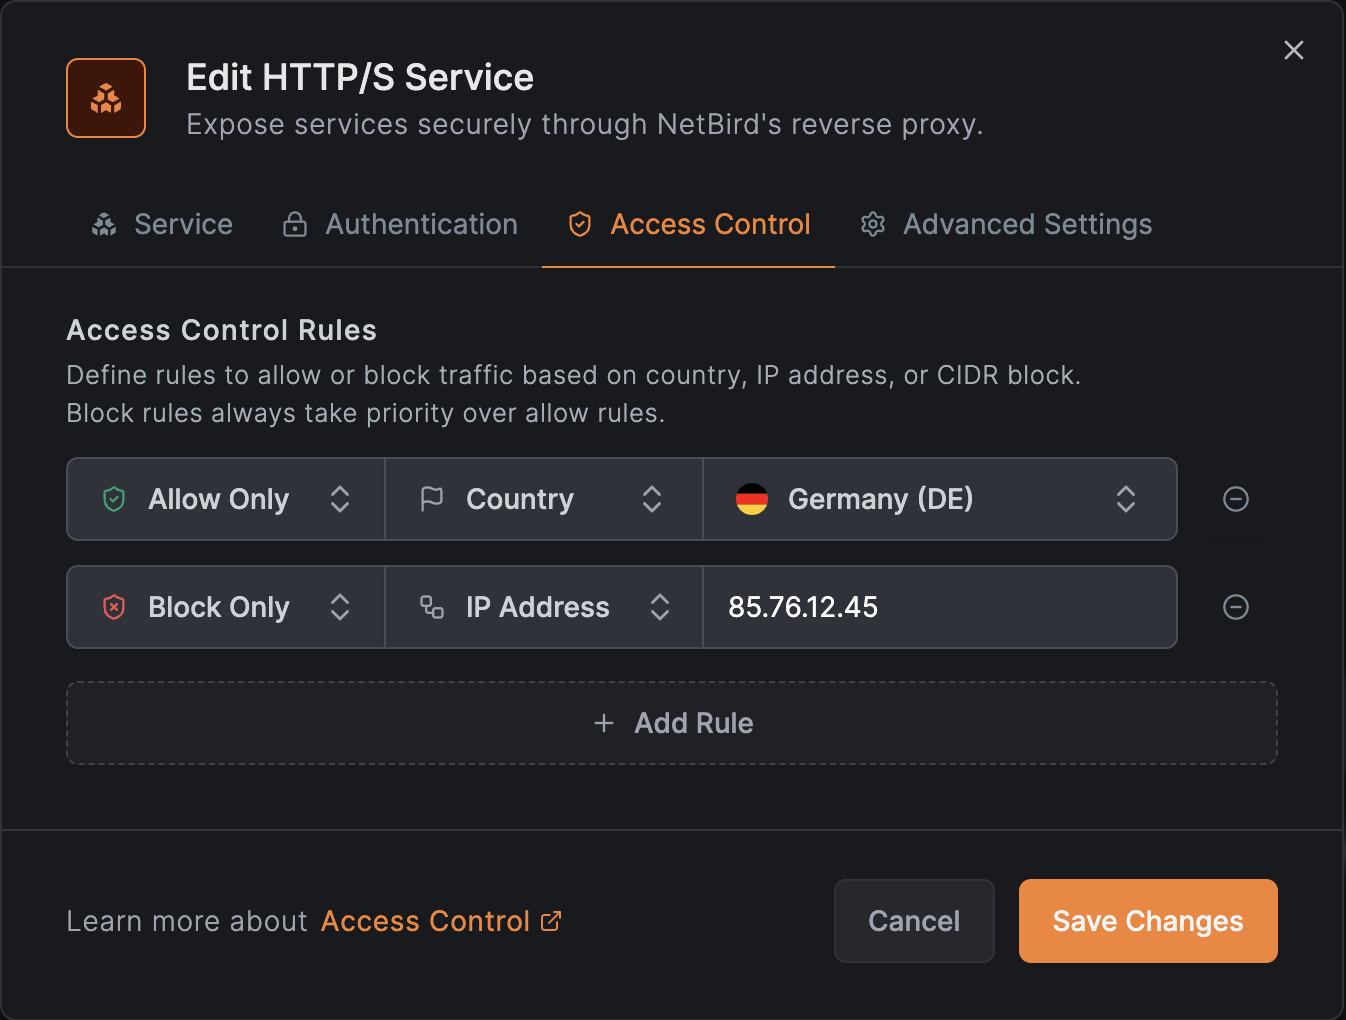Expand the Country rule type dropdown
1346x1020 pixels.
click(543, 499)
